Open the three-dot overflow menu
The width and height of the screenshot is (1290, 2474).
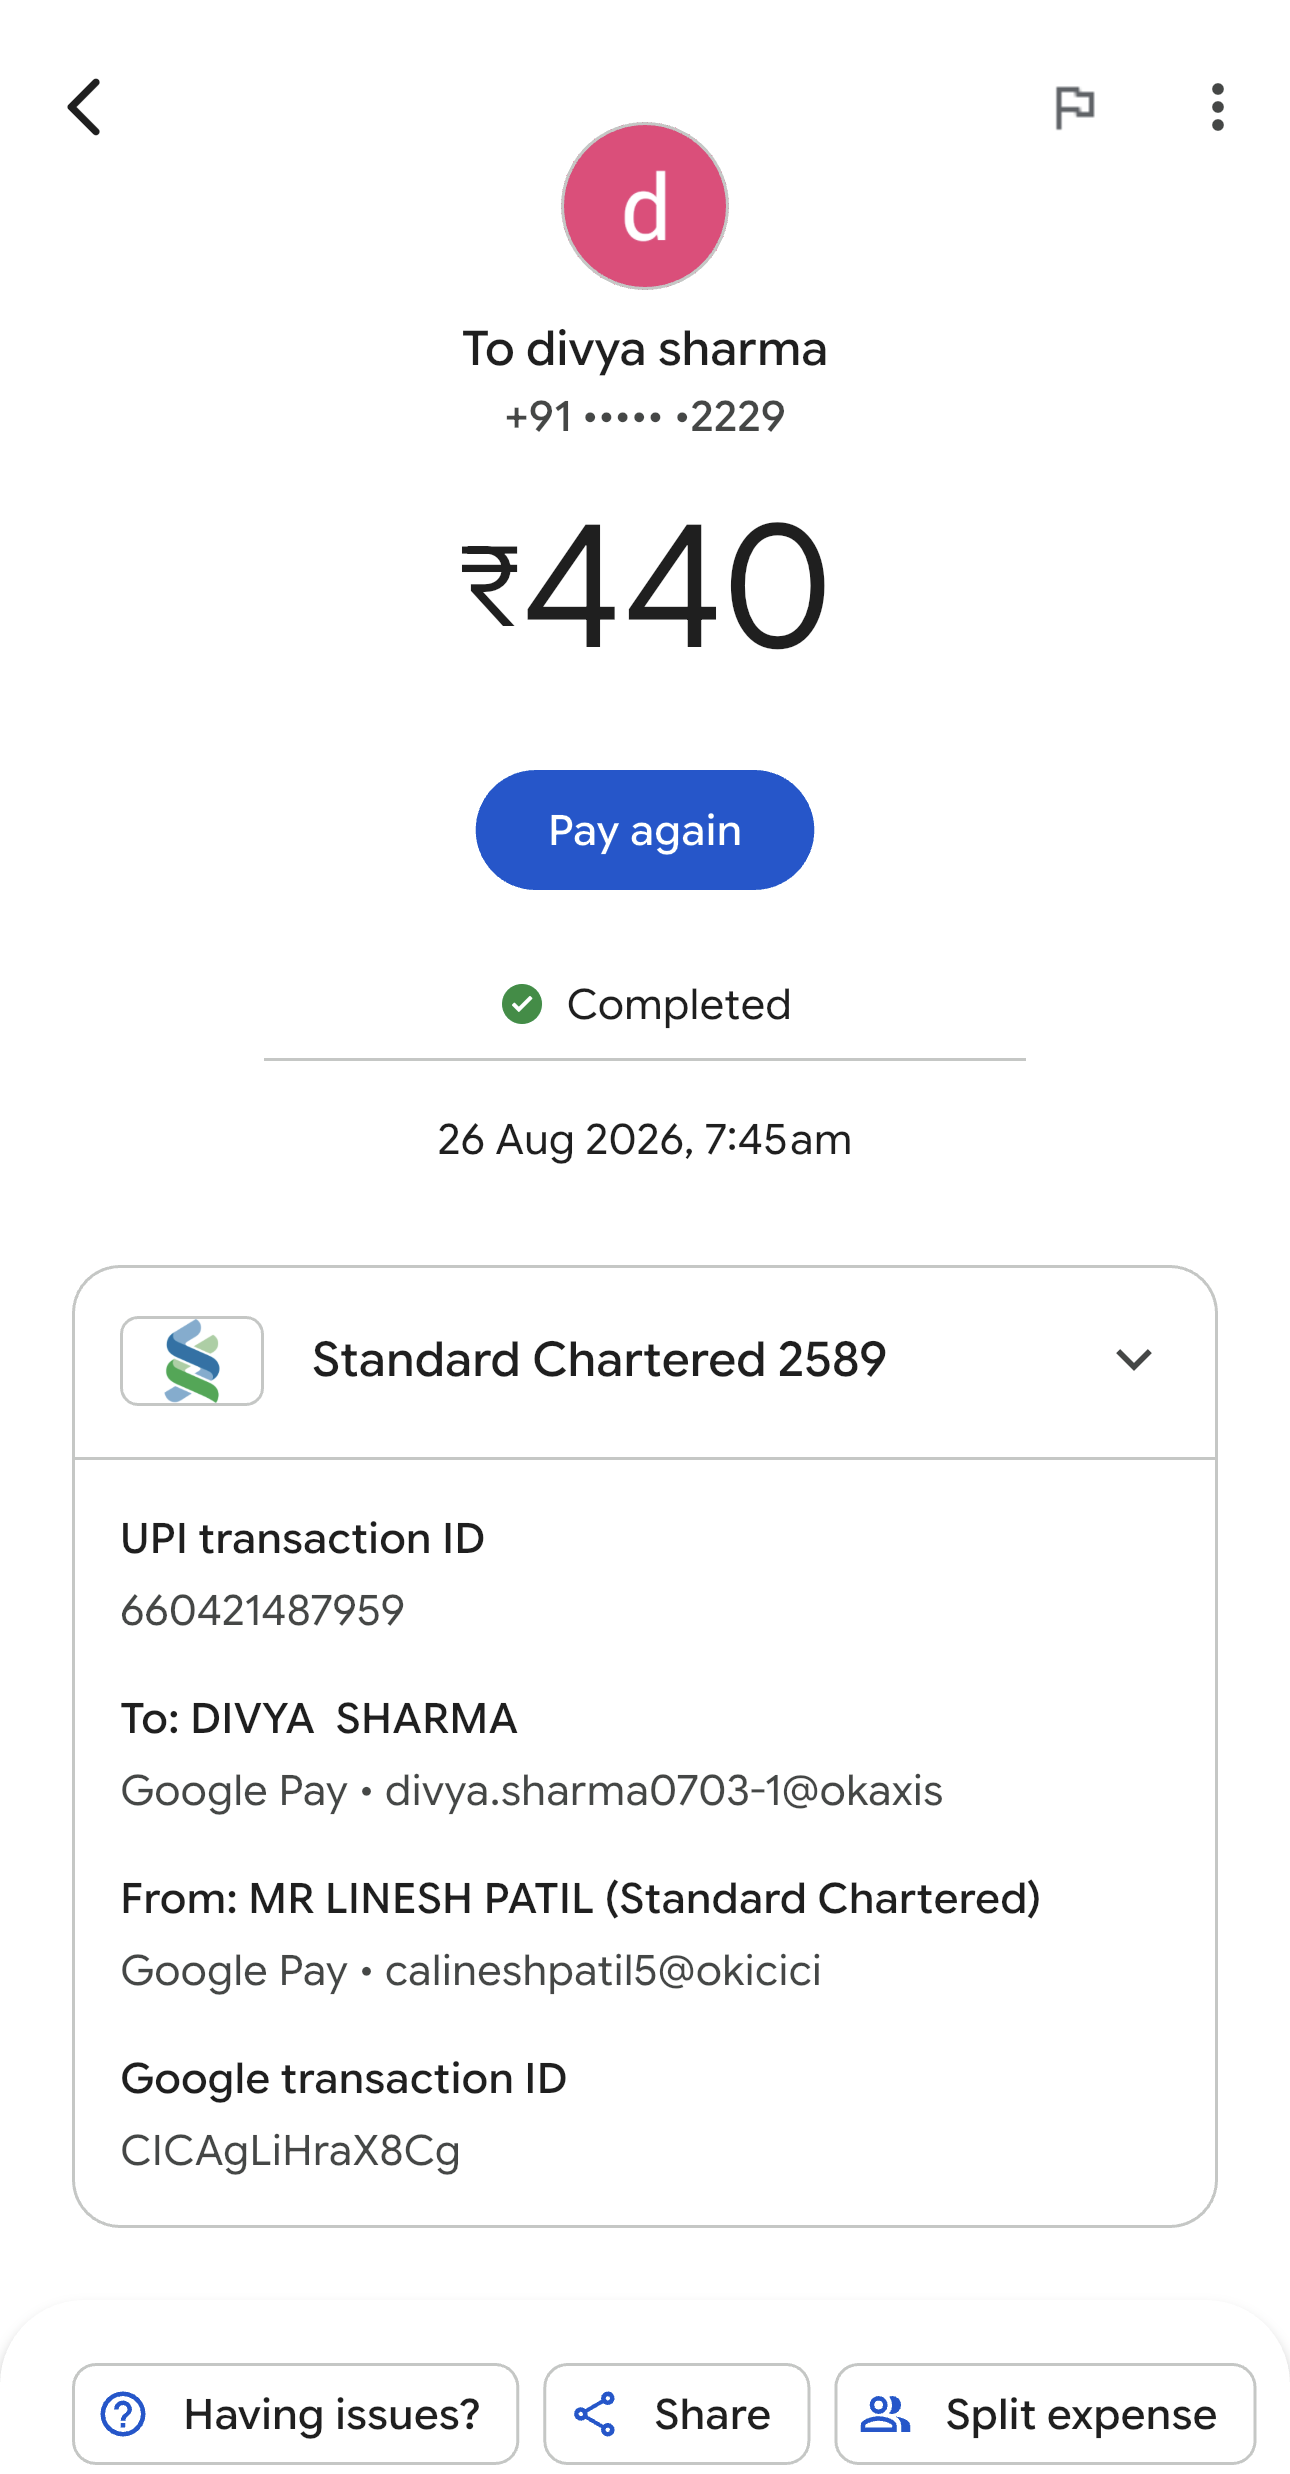tap(1217, 107)
